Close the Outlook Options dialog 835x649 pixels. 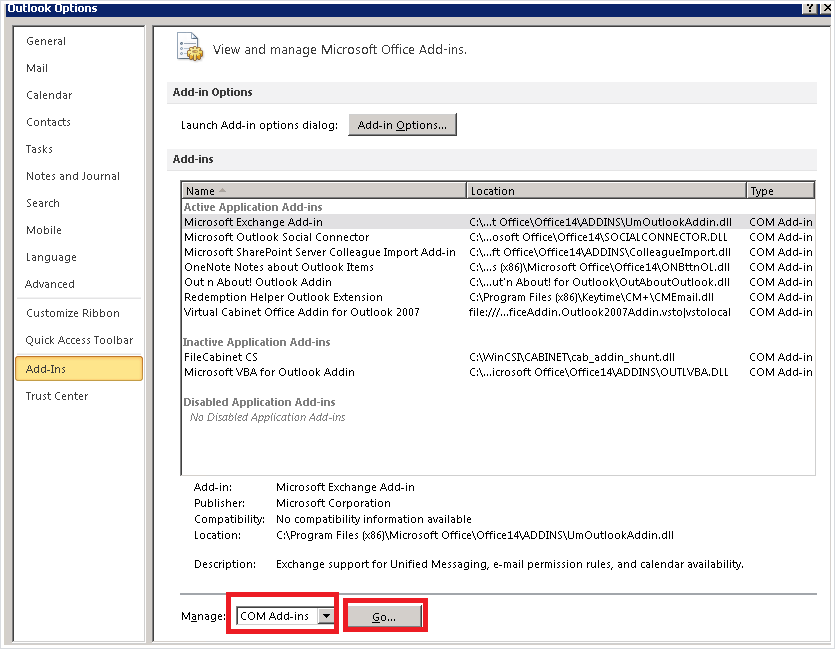826,8
